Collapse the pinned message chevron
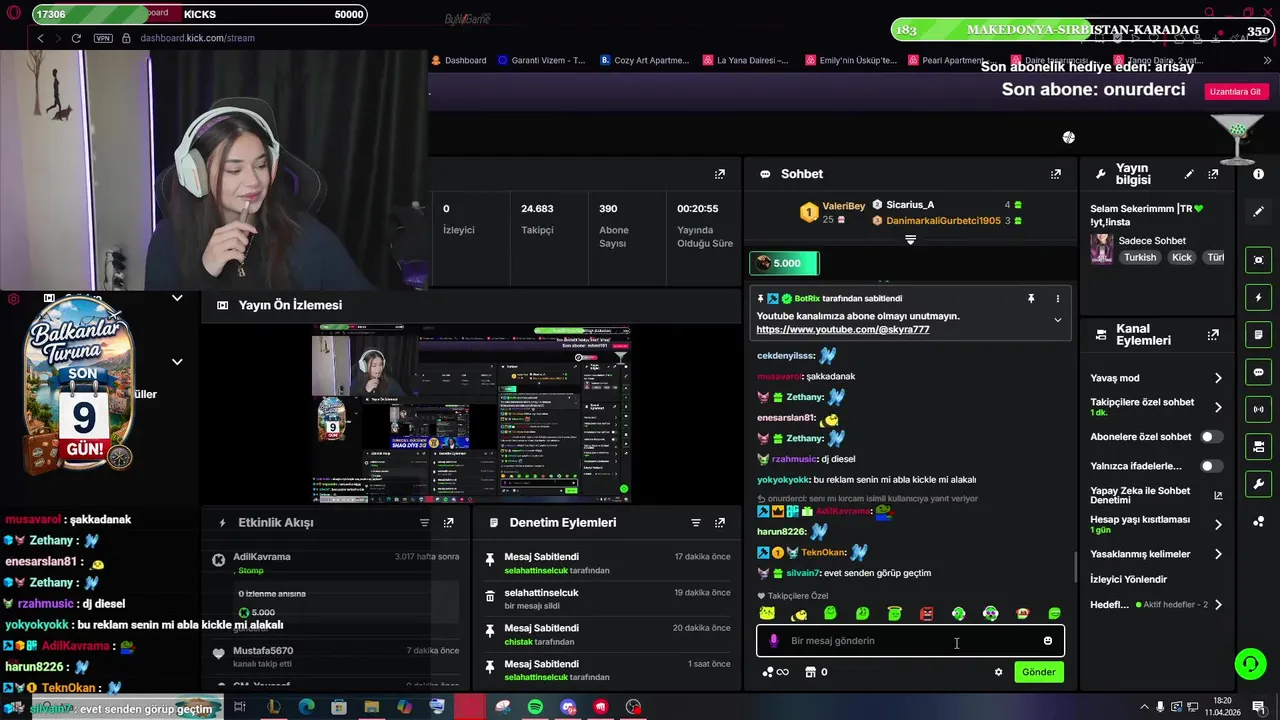Screen dimensions: 1280x720 (1057, 320)
